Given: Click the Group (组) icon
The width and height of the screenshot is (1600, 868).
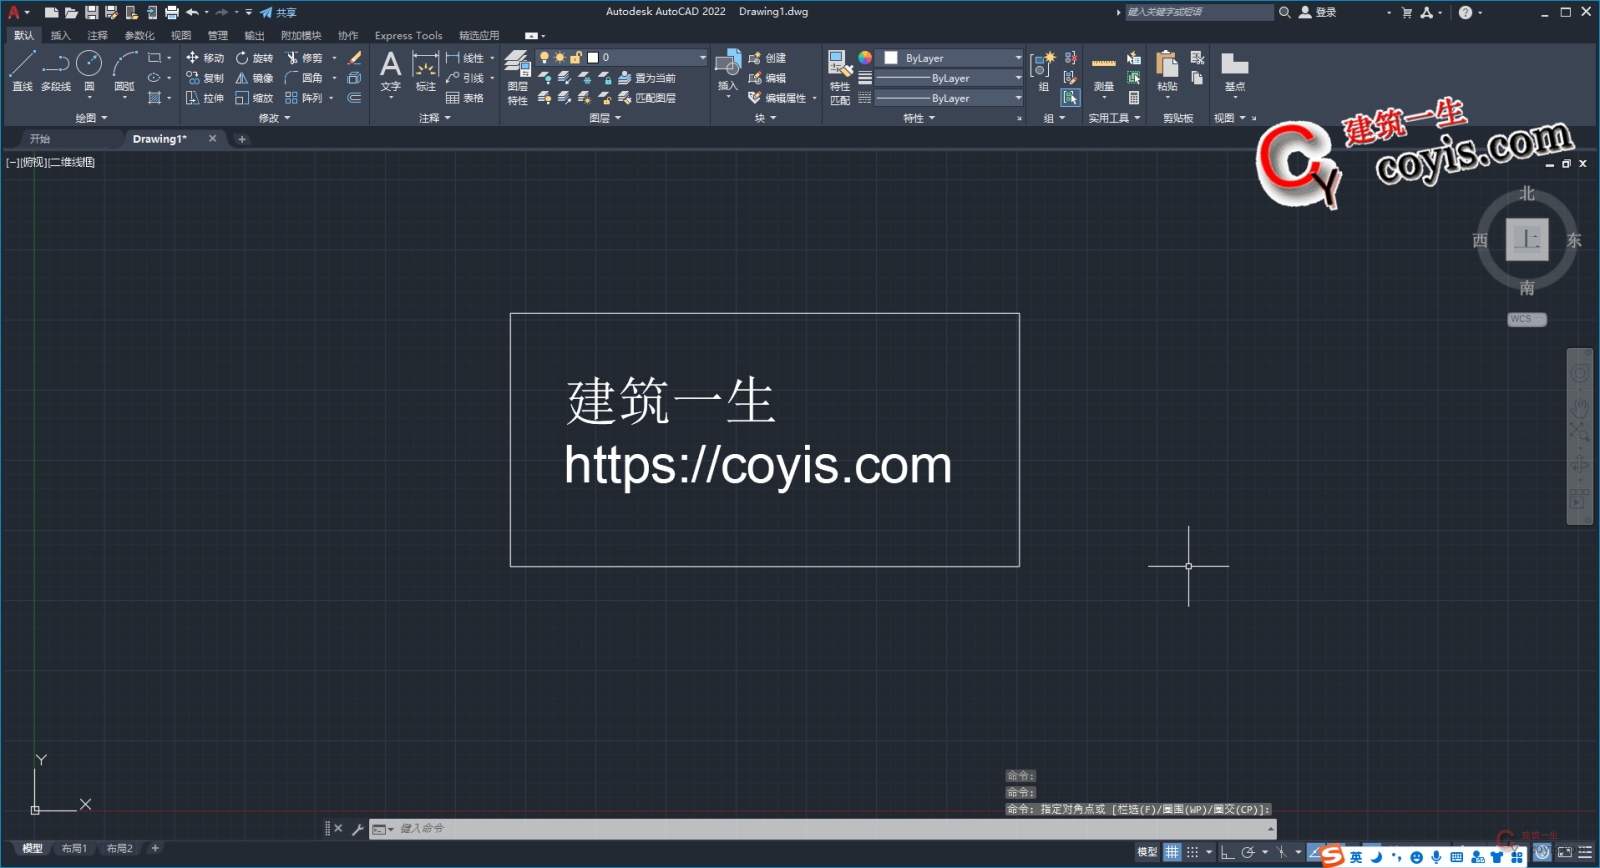Looking at the screenshot, I should pyautogui.click(x=1042, y=71).
